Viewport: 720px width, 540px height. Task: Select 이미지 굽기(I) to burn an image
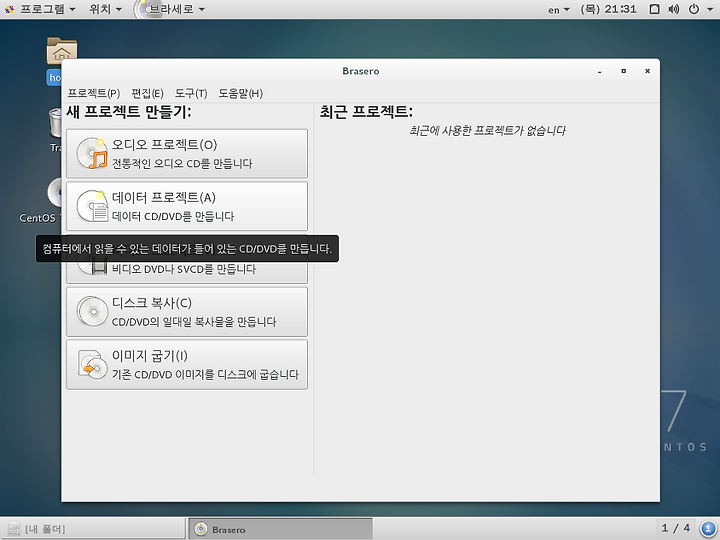click(187, 365)
